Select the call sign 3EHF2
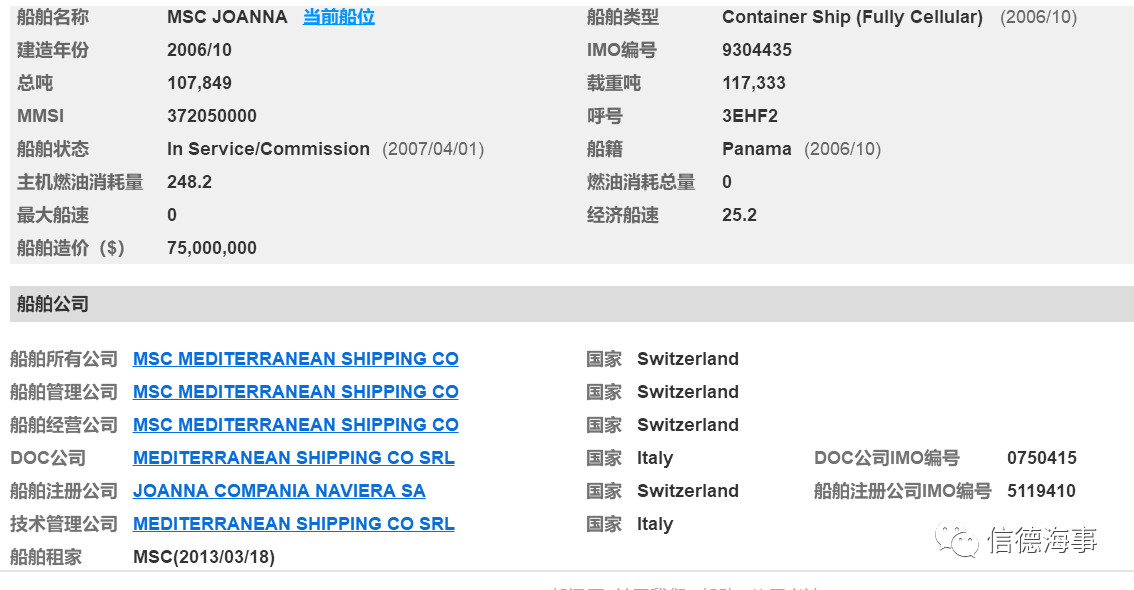 750,116
